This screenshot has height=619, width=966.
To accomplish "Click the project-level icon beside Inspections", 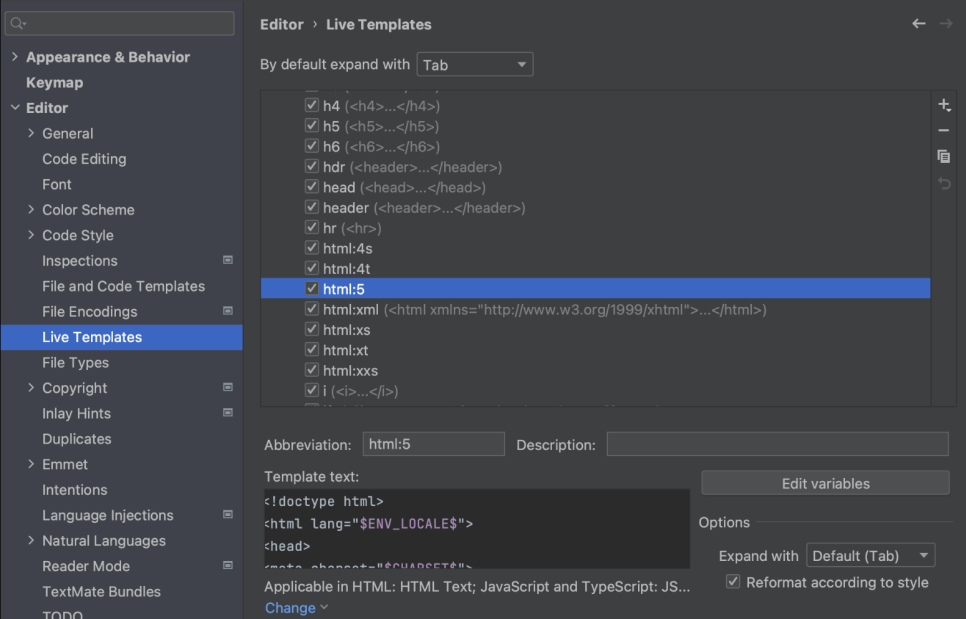I will (228, 261).
